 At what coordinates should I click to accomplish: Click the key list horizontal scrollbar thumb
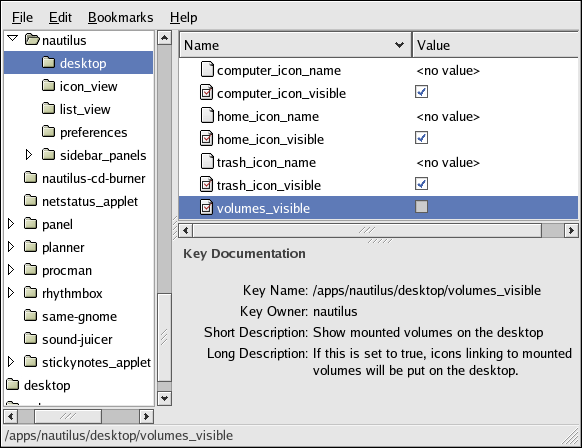(367, 230)
